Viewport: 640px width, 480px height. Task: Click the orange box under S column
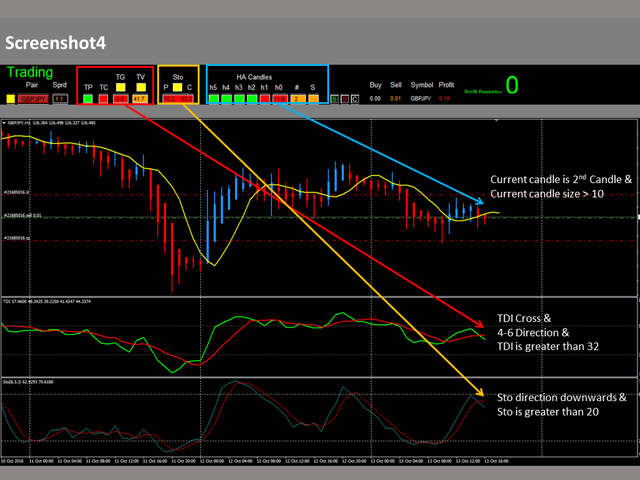pyautogui.click(x=313, y=99)
